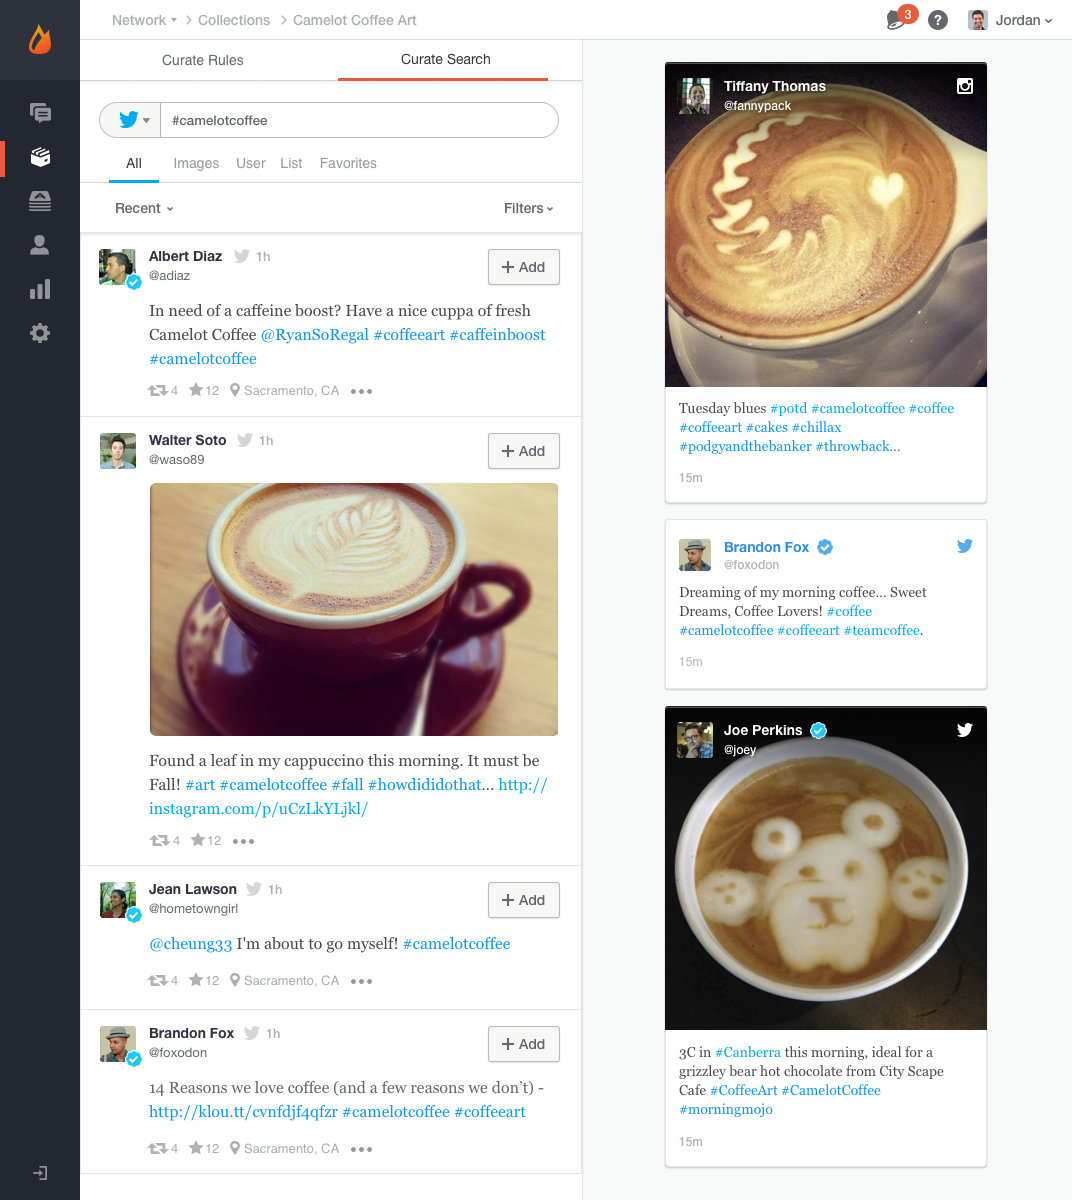Open the #potd hashtag on Tiffany Thomas card
The width and height of the screenshot is (1072, 1200).
coord(789,408)
